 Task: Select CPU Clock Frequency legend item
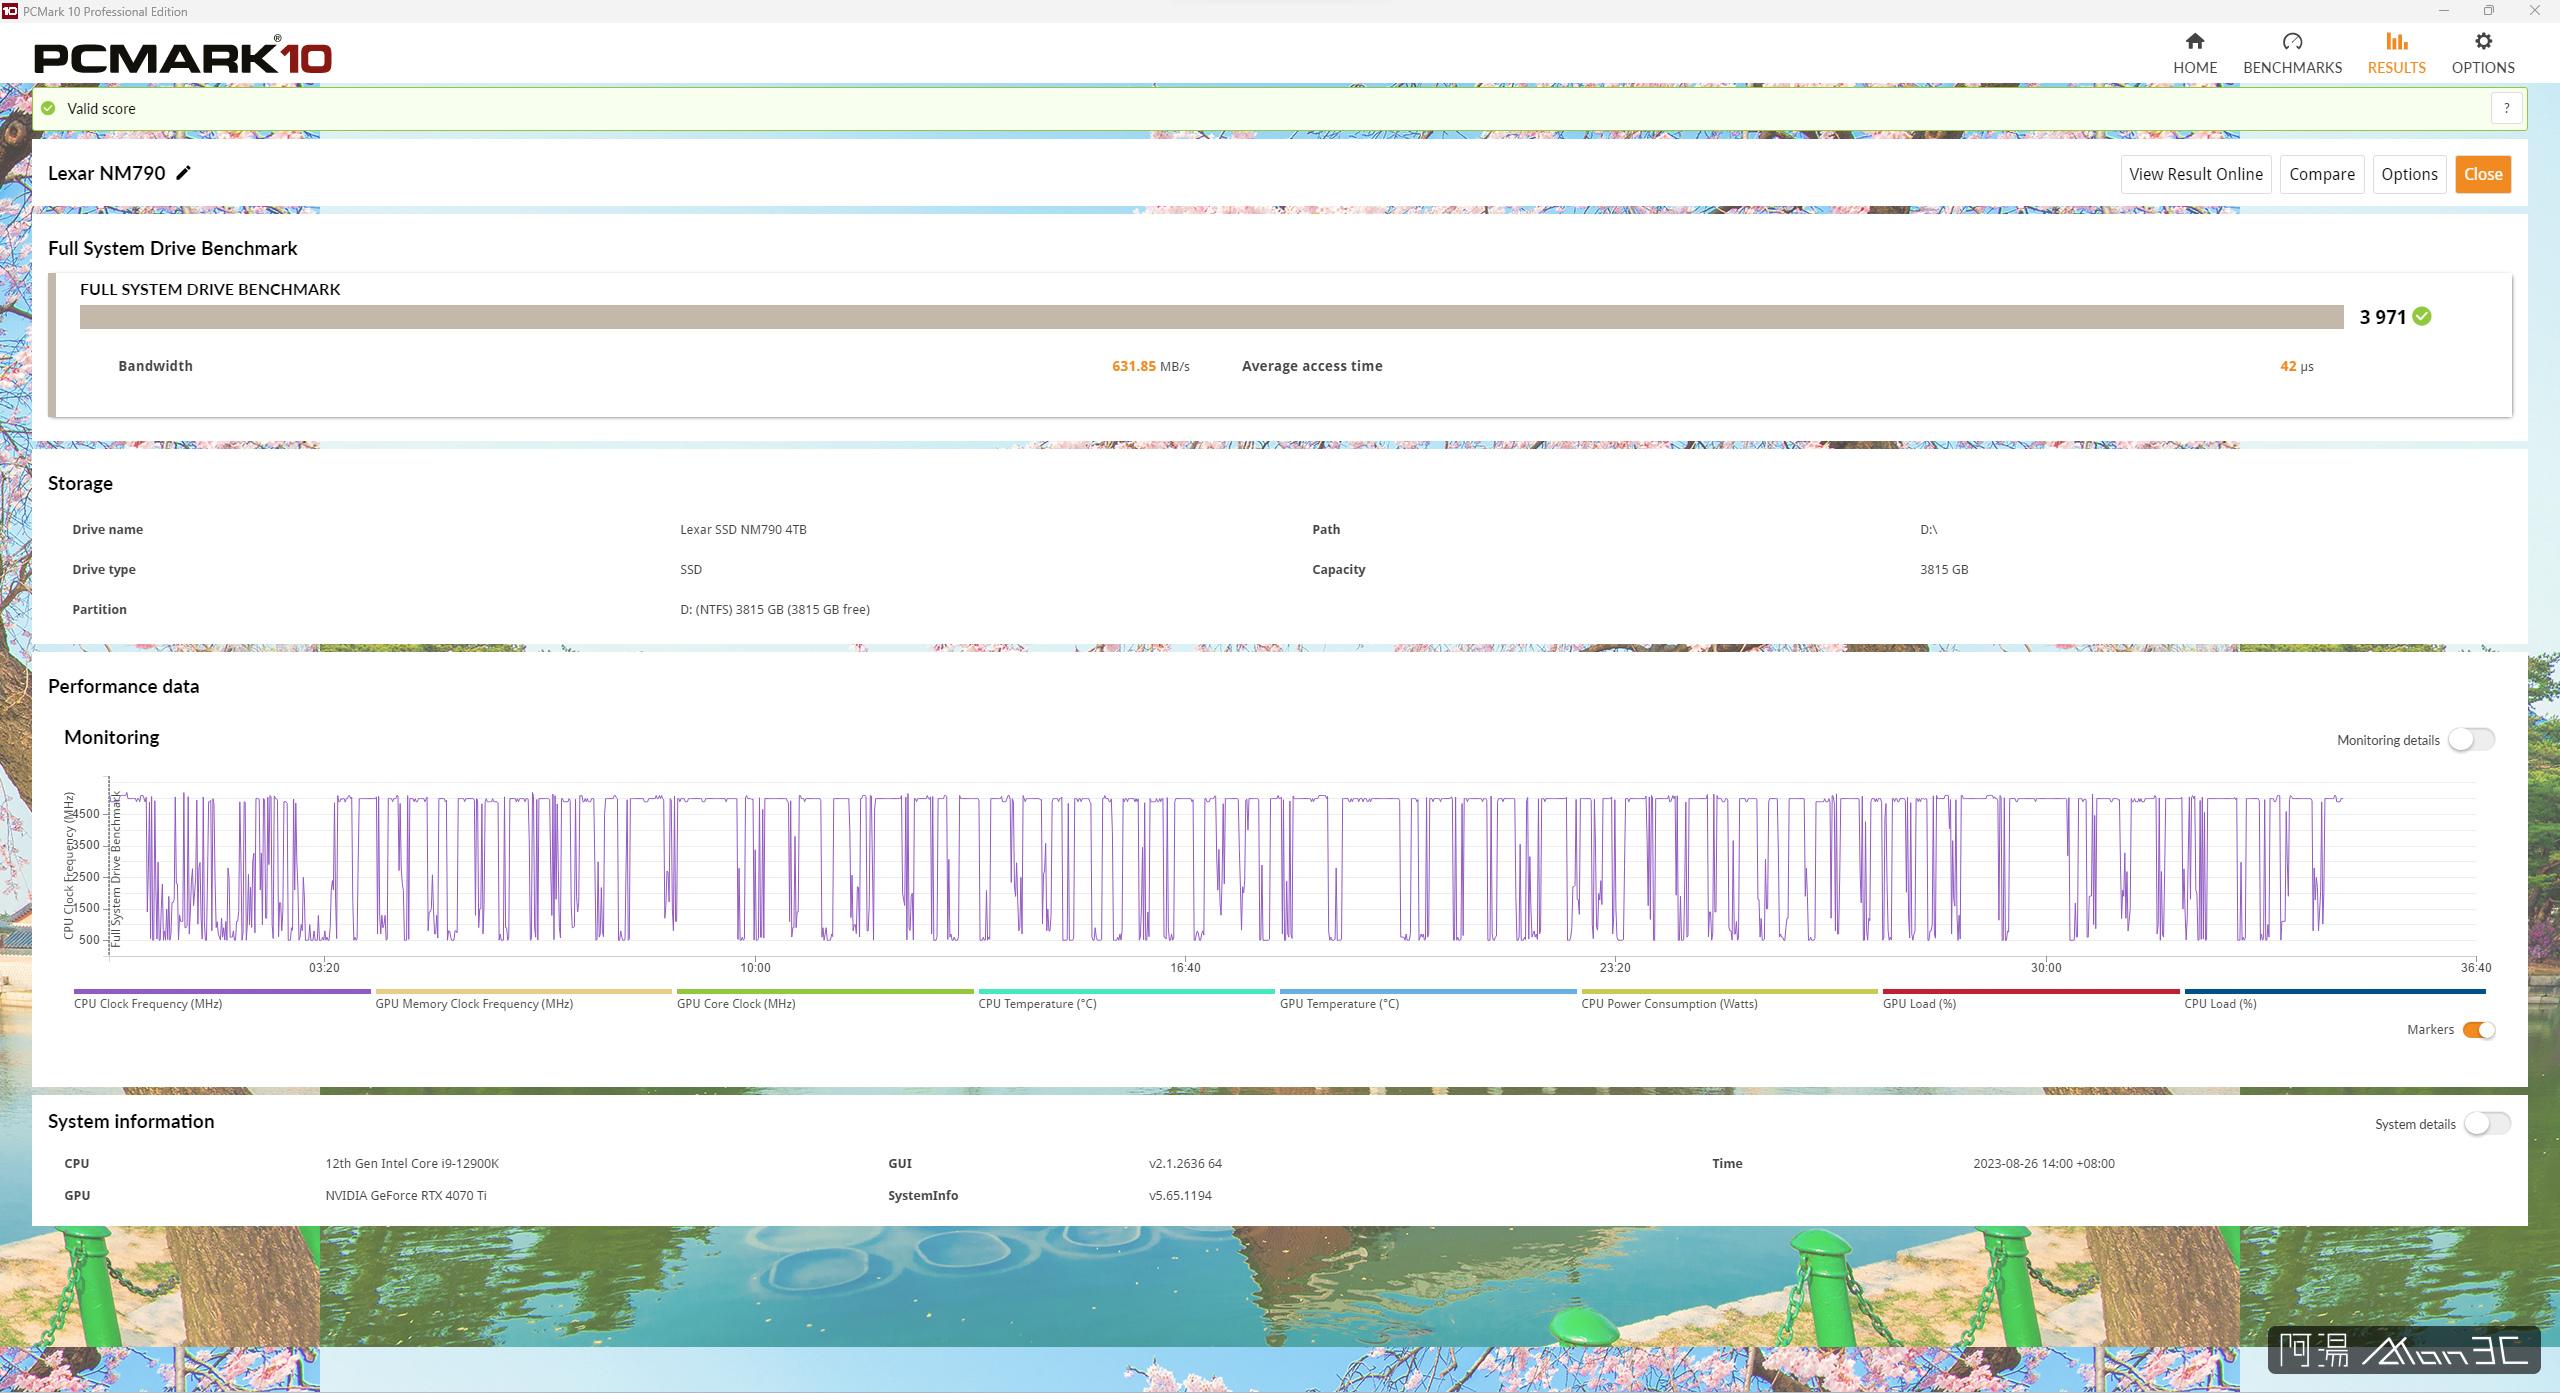click(148, 1003)
